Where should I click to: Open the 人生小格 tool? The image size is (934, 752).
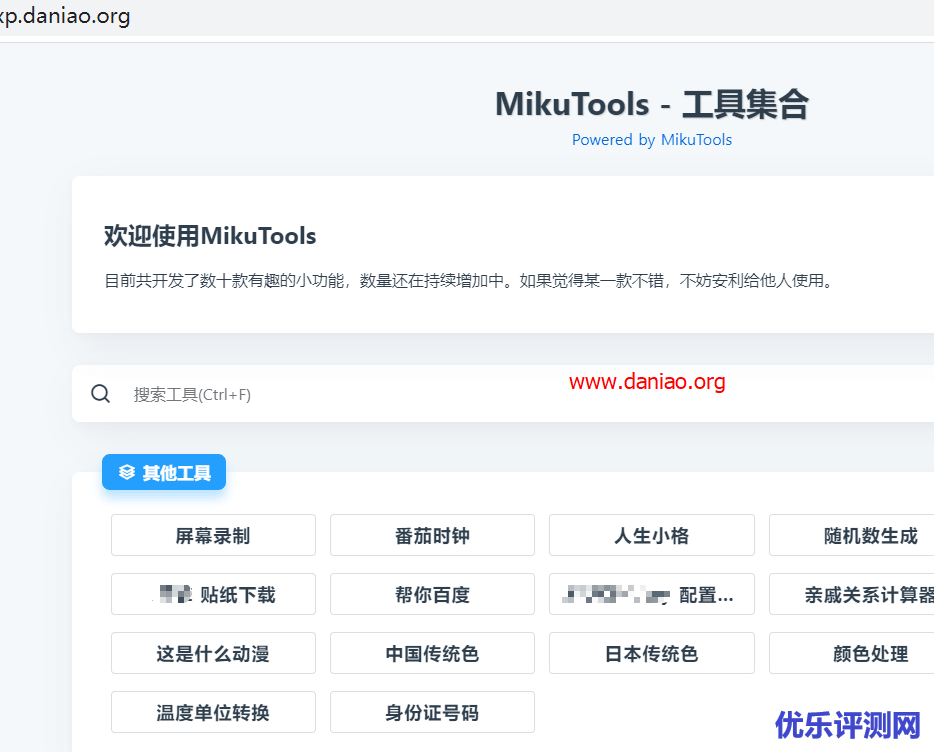[x=652, y=535]
